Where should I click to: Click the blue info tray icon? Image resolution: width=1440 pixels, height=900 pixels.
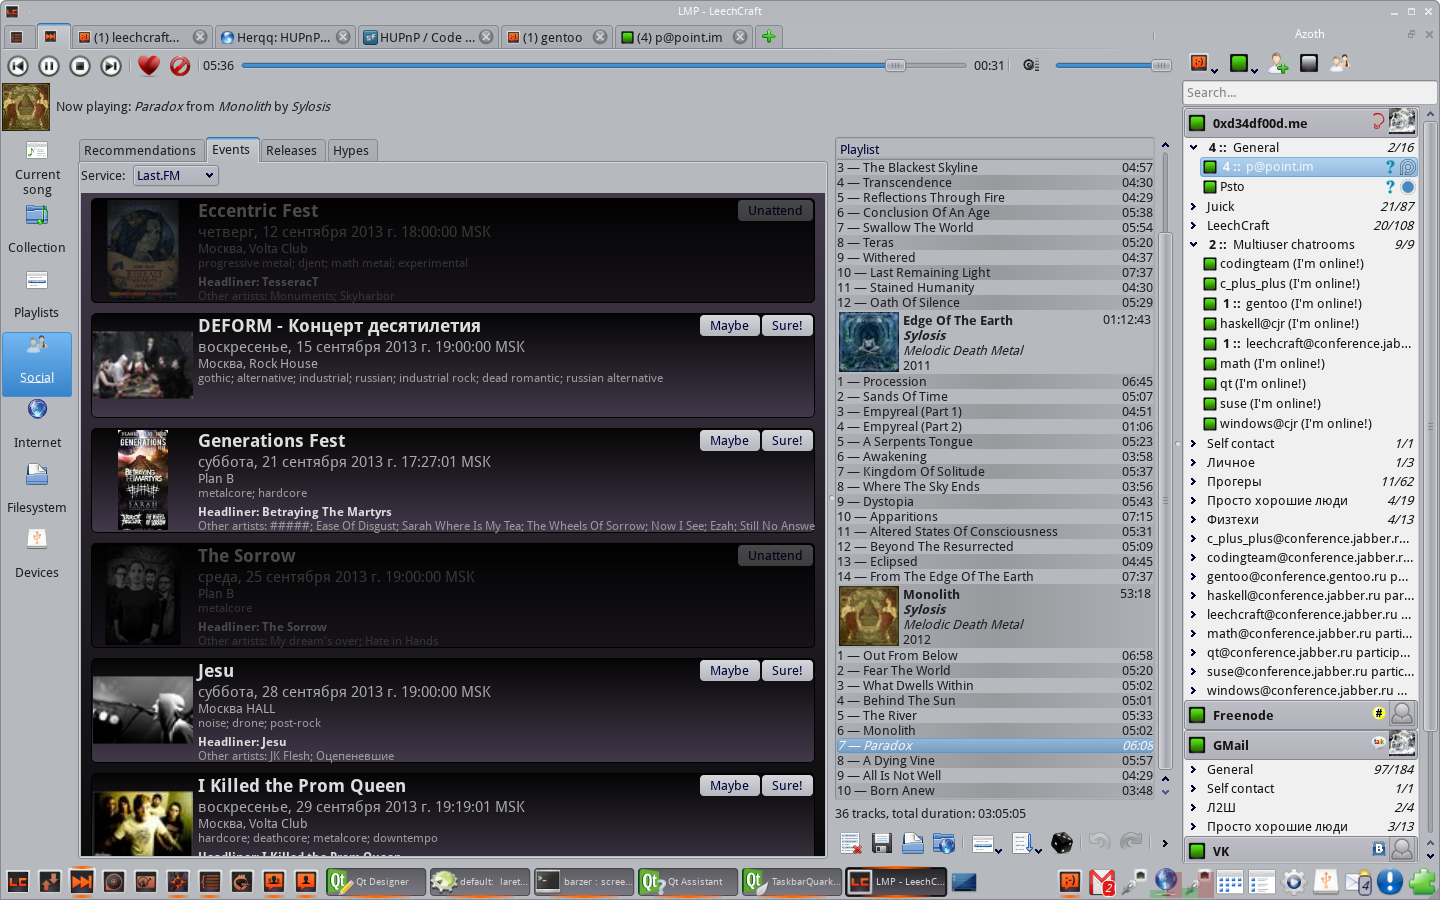1390,882
